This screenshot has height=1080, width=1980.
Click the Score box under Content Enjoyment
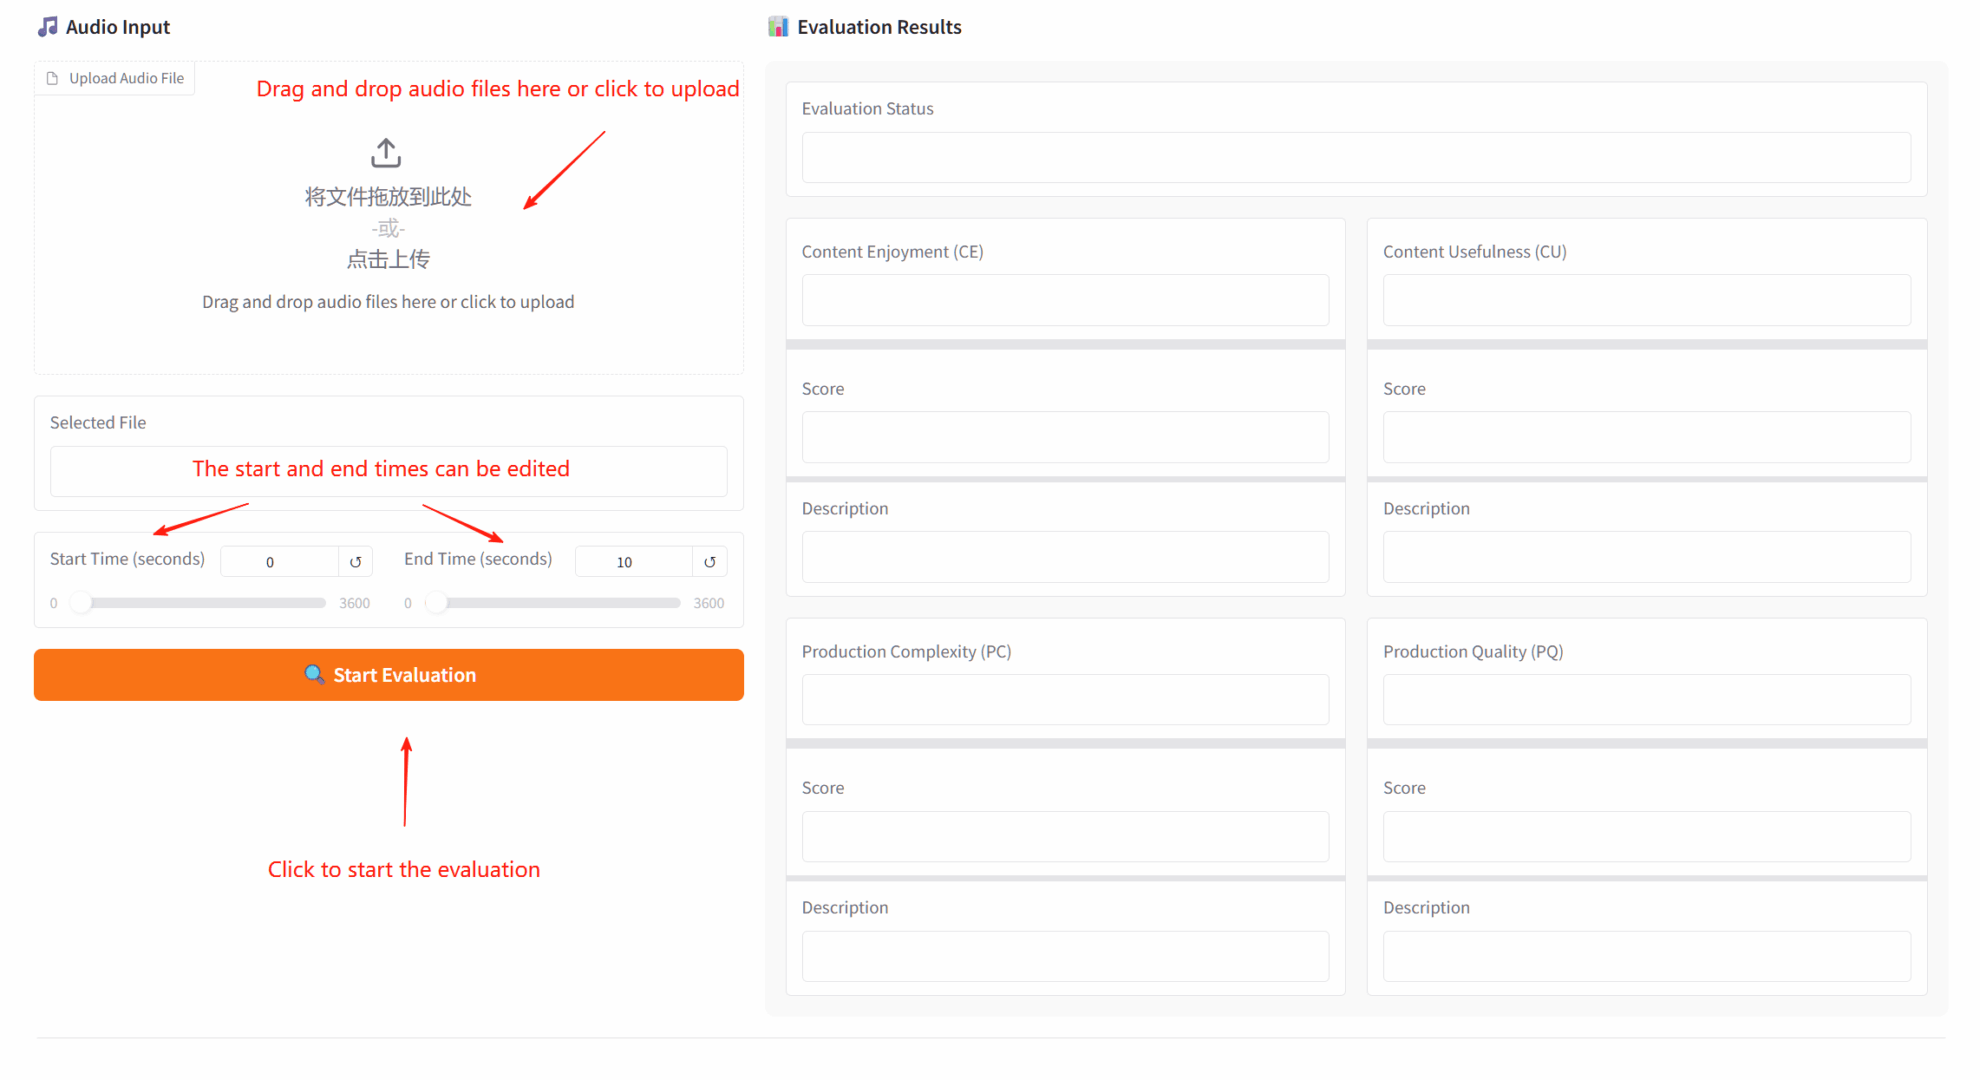1065,437
